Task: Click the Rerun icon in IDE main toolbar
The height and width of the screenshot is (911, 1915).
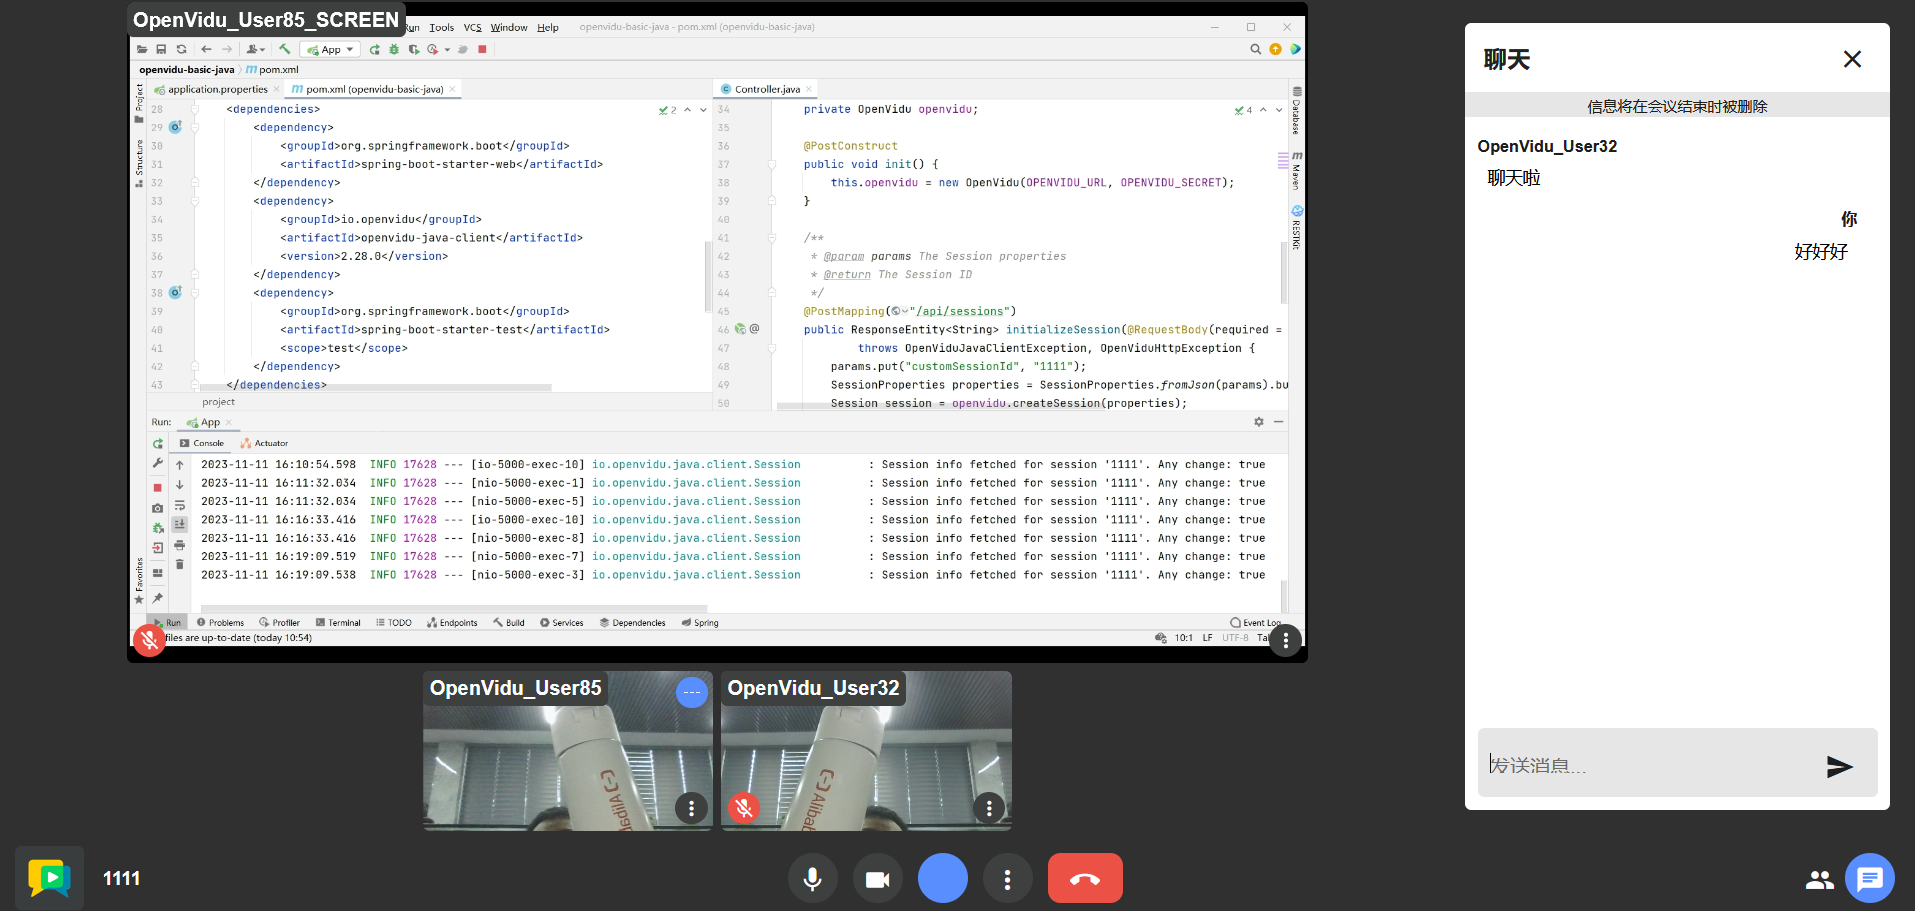Action: (374, 49)
